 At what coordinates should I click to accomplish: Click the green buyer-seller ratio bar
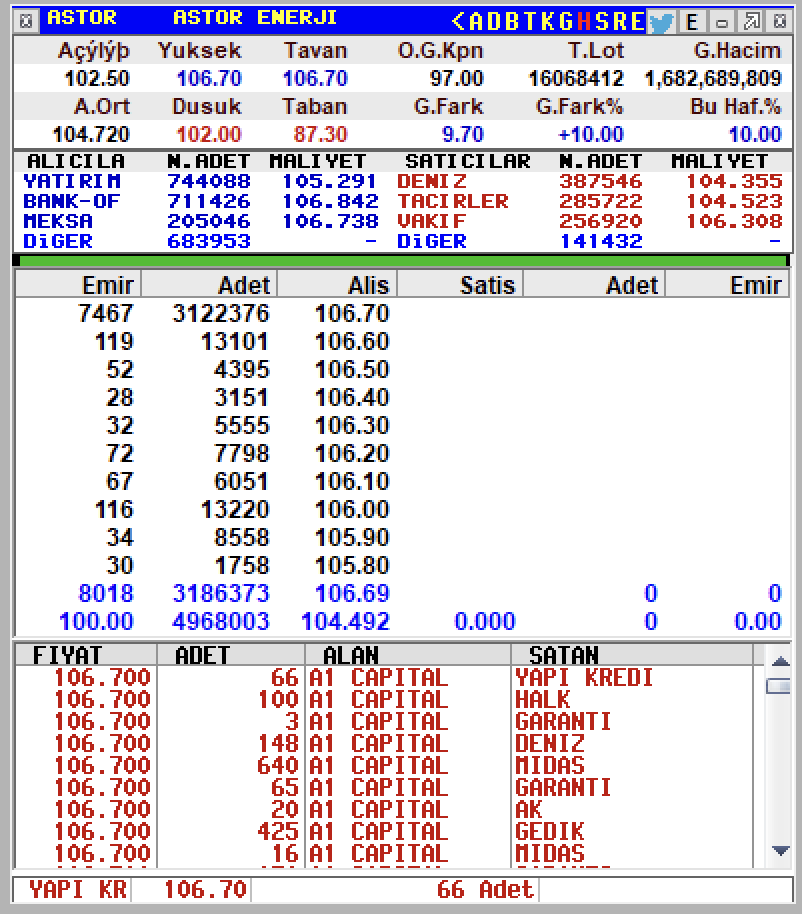coord(402,260)
